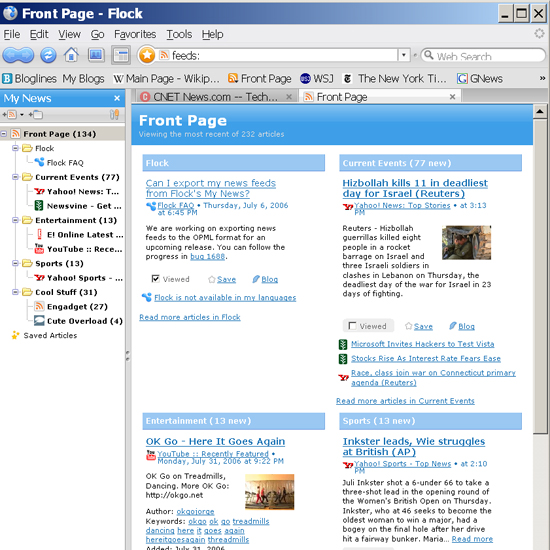Screen dimensions: 550x550
Task: Open the Tools menu
Action: 179,34
